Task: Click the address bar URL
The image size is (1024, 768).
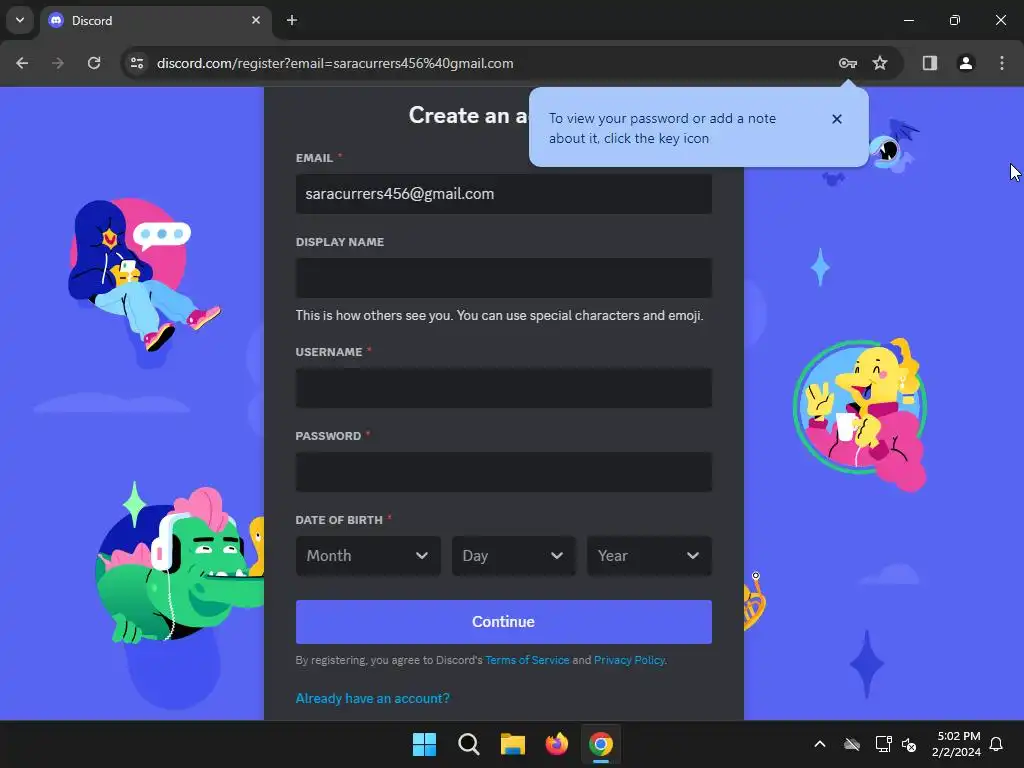Action: click(335, 63)
